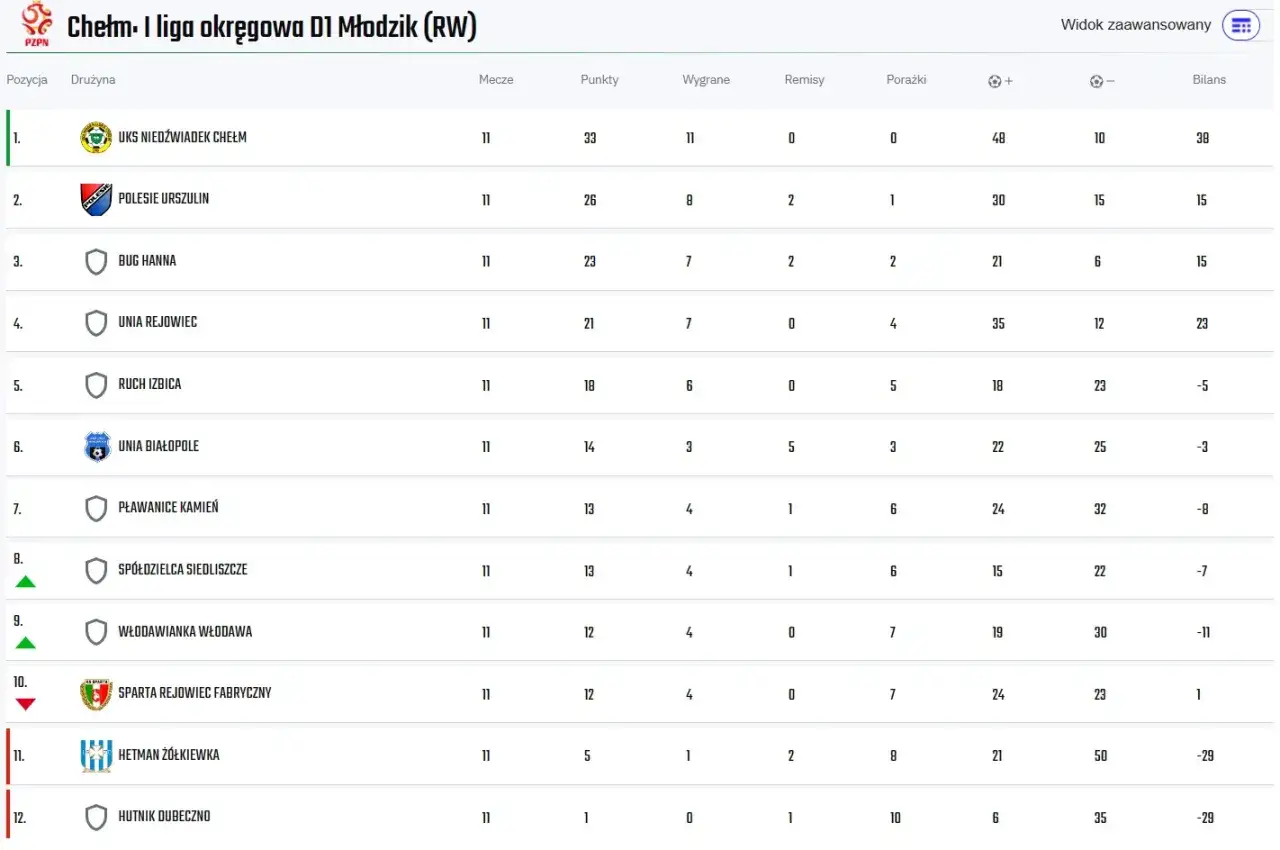The height and width of the screenshot is (850, 1280).
Task: Click the Unia Białopole club badge
Action: (x=95, y=446)
